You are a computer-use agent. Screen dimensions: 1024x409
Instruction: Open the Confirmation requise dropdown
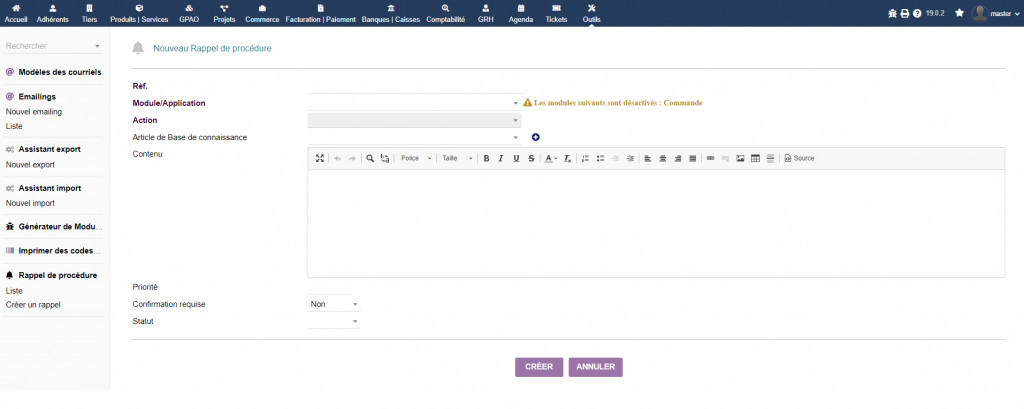334,304
